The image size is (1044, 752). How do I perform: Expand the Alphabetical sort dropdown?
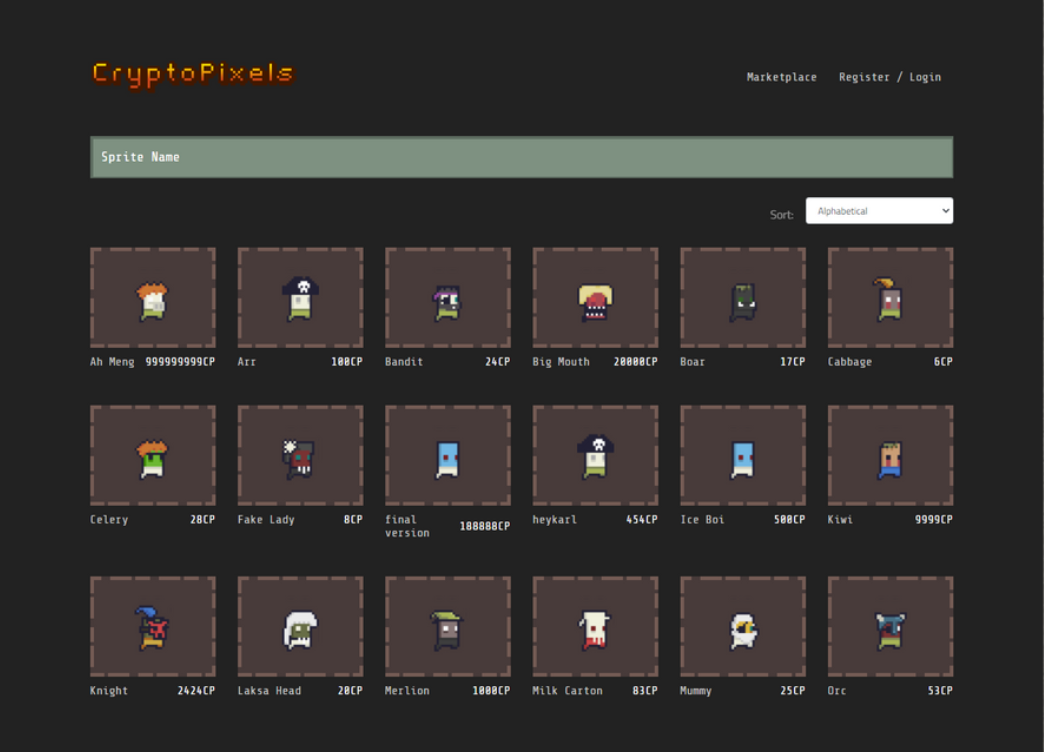pyautogui.click(x=879, y=211)
